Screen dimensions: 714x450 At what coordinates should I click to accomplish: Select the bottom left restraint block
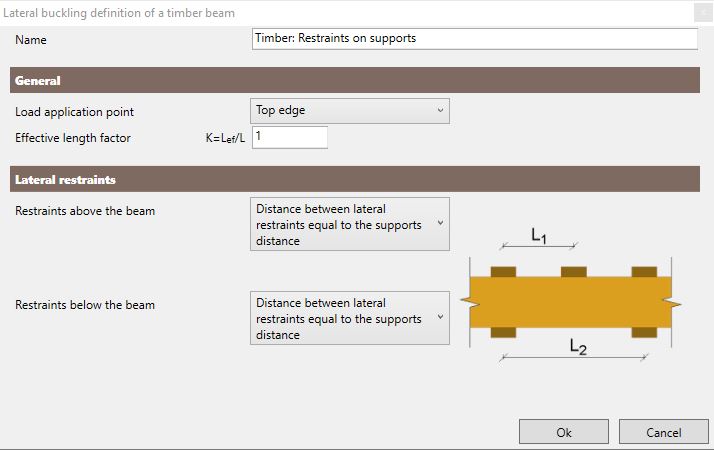click(x=503, y=332)
